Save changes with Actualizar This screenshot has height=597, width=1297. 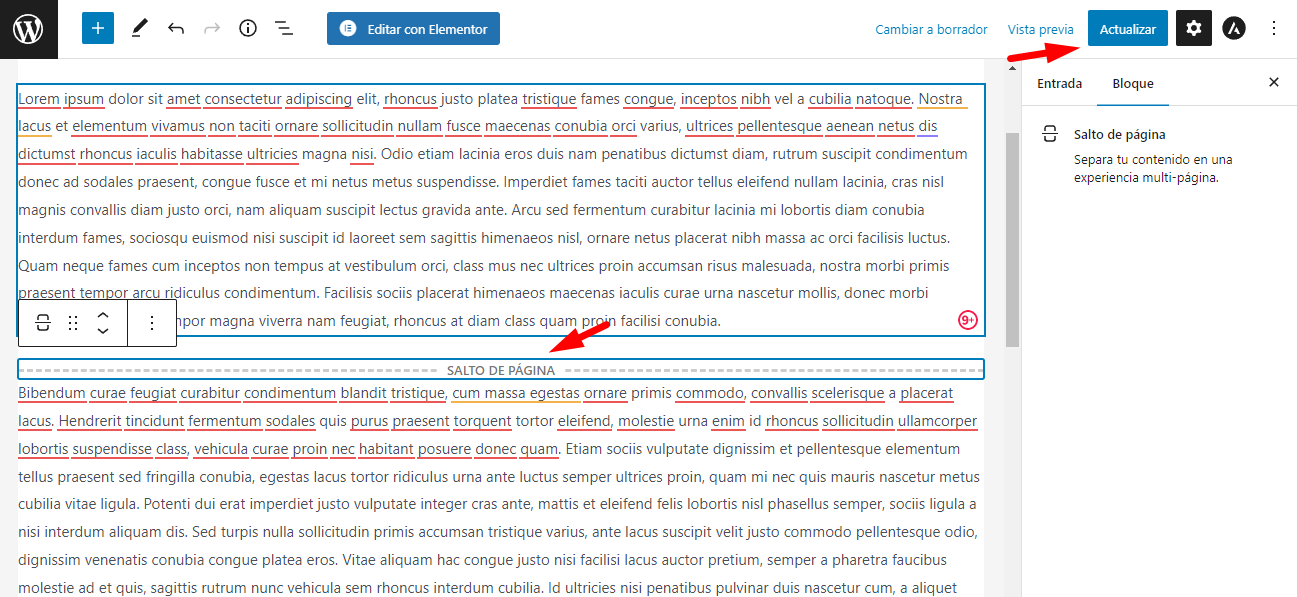click(x=1128, y=29)
